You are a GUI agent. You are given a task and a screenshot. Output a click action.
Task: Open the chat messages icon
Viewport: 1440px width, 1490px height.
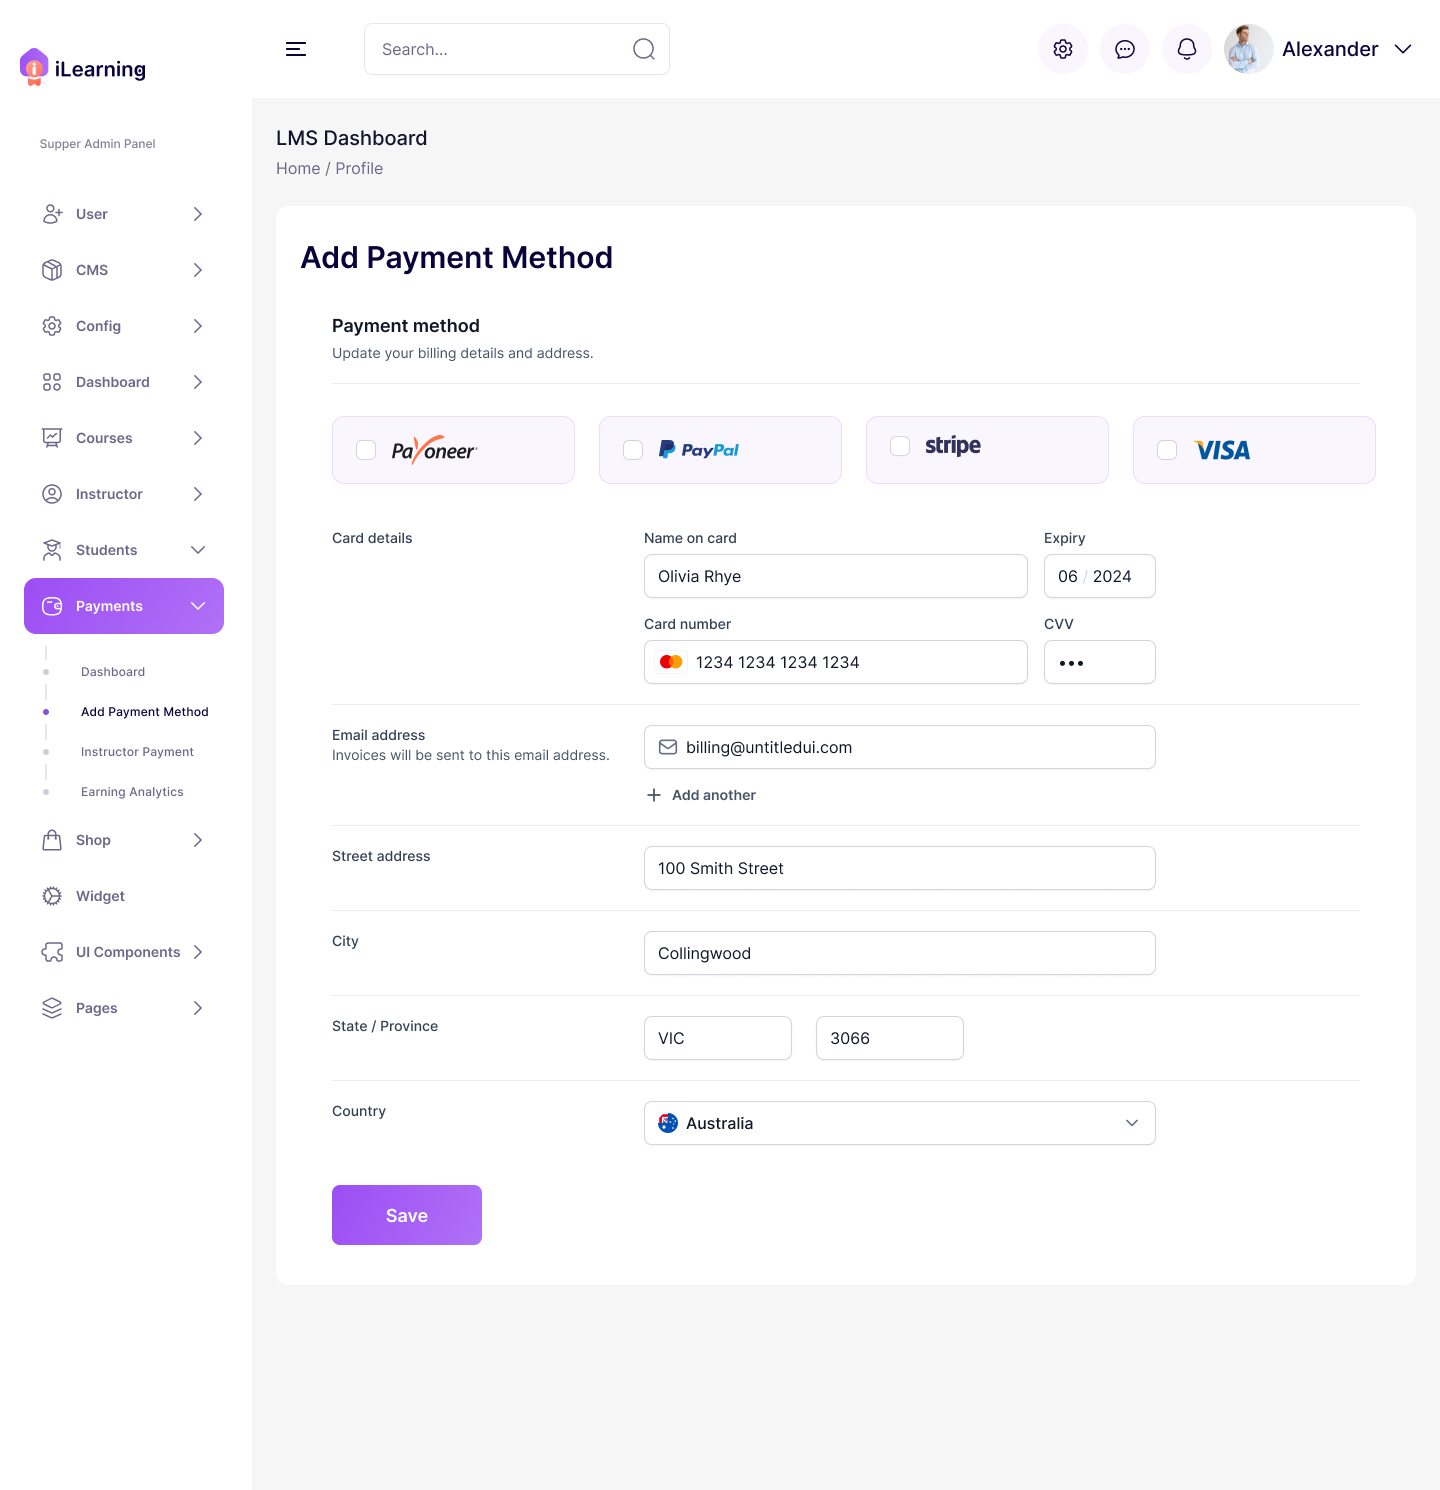[x=1125, y=49]
